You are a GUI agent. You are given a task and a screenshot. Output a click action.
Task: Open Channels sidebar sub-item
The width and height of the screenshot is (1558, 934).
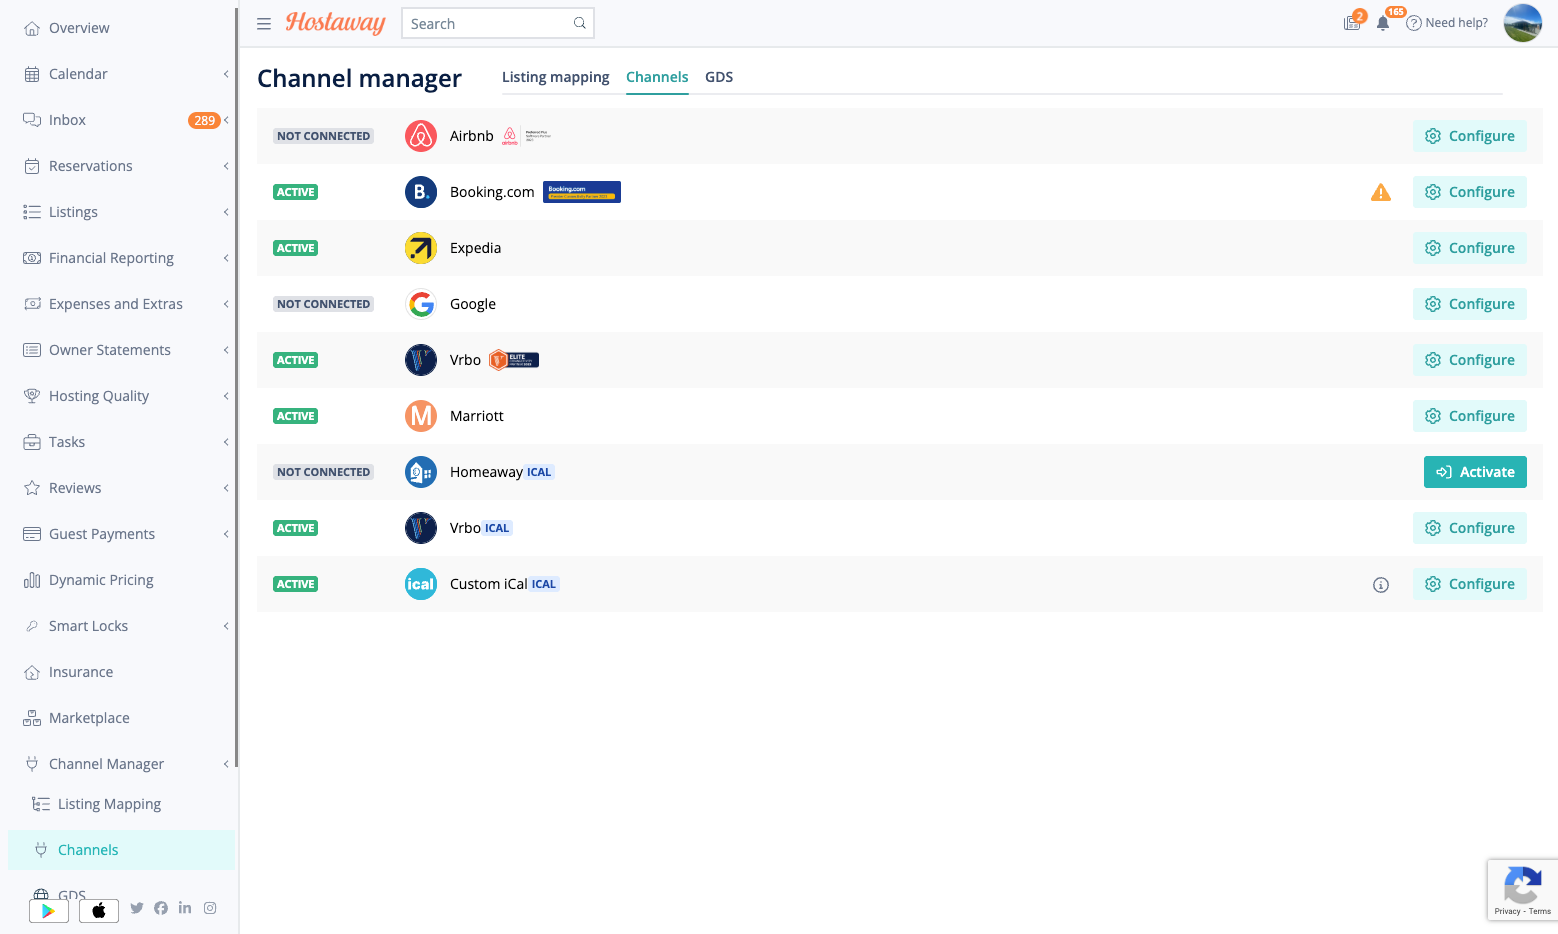click(123, 850)
